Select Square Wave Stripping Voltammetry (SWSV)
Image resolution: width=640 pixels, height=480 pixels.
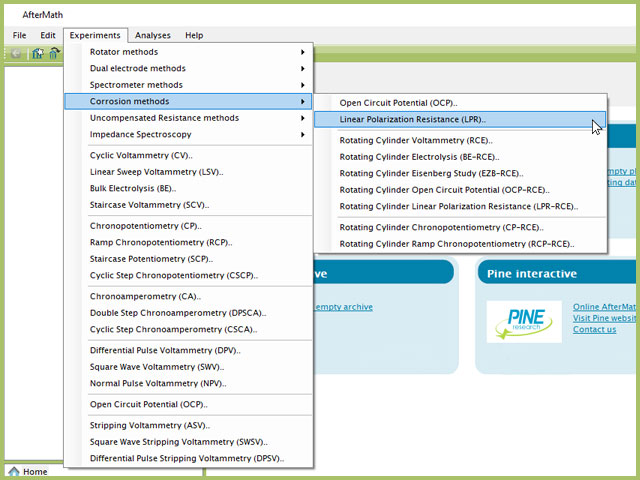click(x=188, y=442)
